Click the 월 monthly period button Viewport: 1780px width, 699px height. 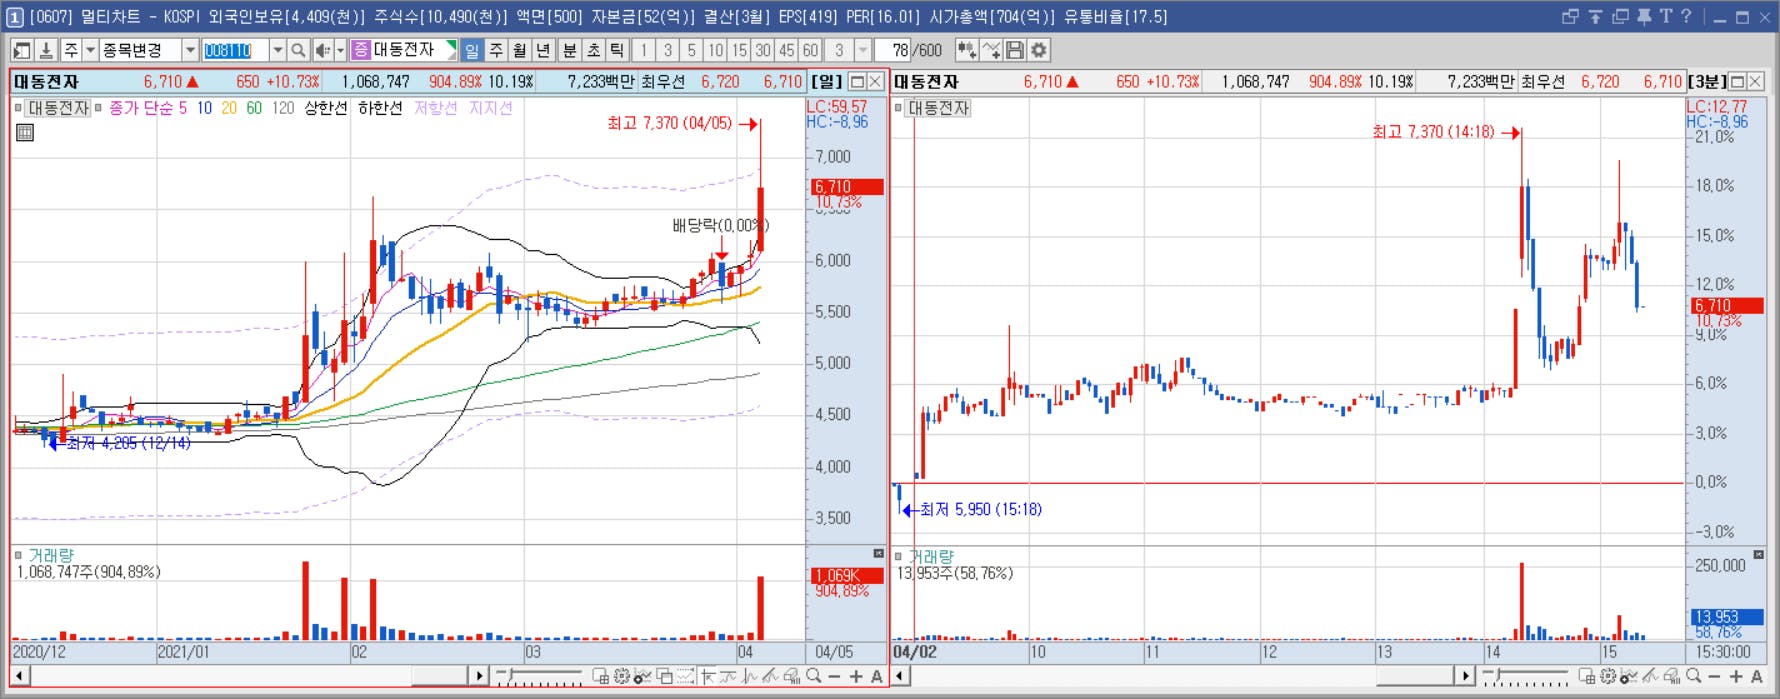(x=520, y=50)
